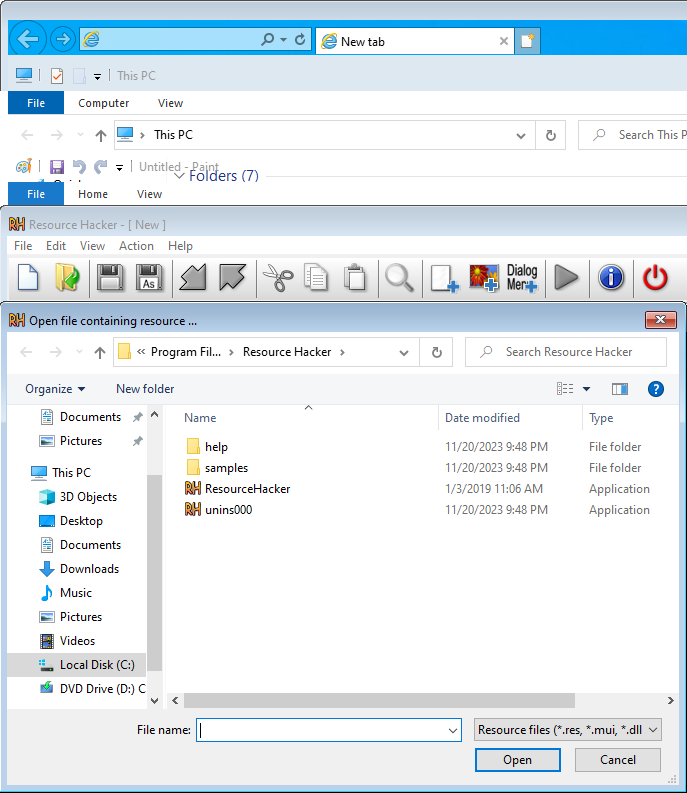Click the New folder button
Image resolution: width=687 pixels, height=793 pixels.
click(x=145, y=389)
